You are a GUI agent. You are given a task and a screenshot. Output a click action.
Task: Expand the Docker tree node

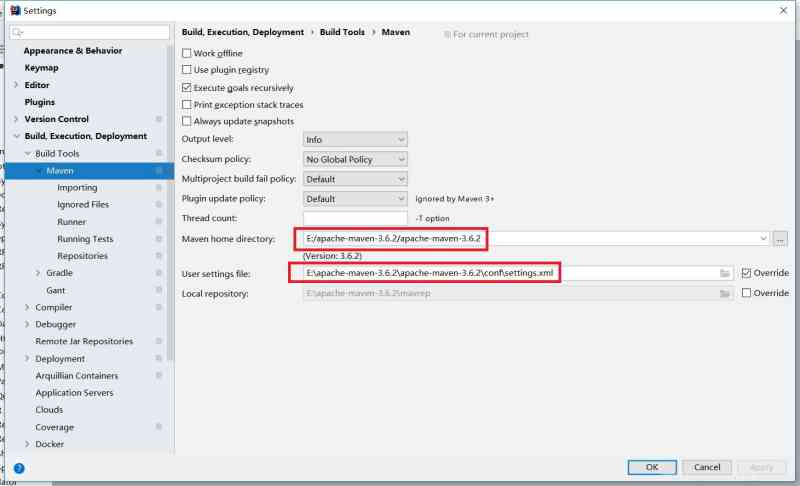(27, 444)
